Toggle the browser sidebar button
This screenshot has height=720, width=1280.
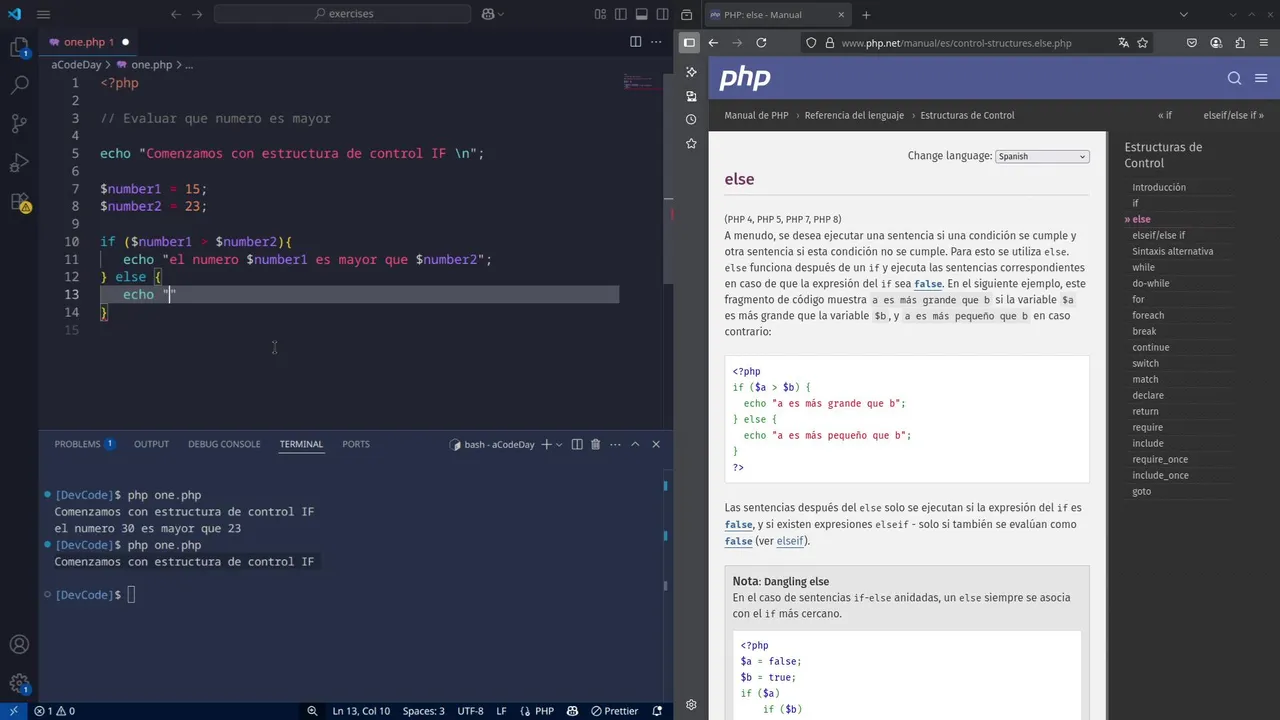689,43
